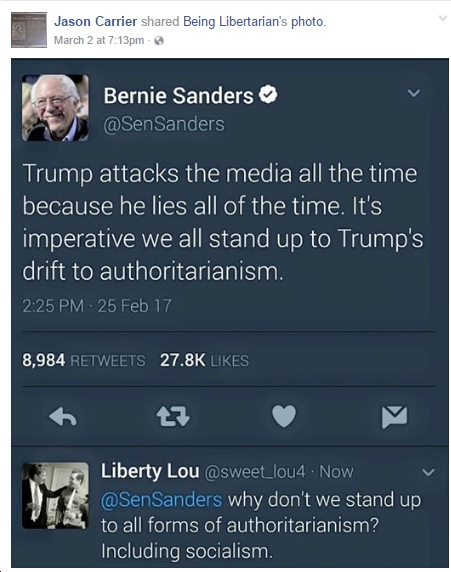Open the March 2 at 7:13pm timestamp
The image size is (451, 572).
[99, 40]
